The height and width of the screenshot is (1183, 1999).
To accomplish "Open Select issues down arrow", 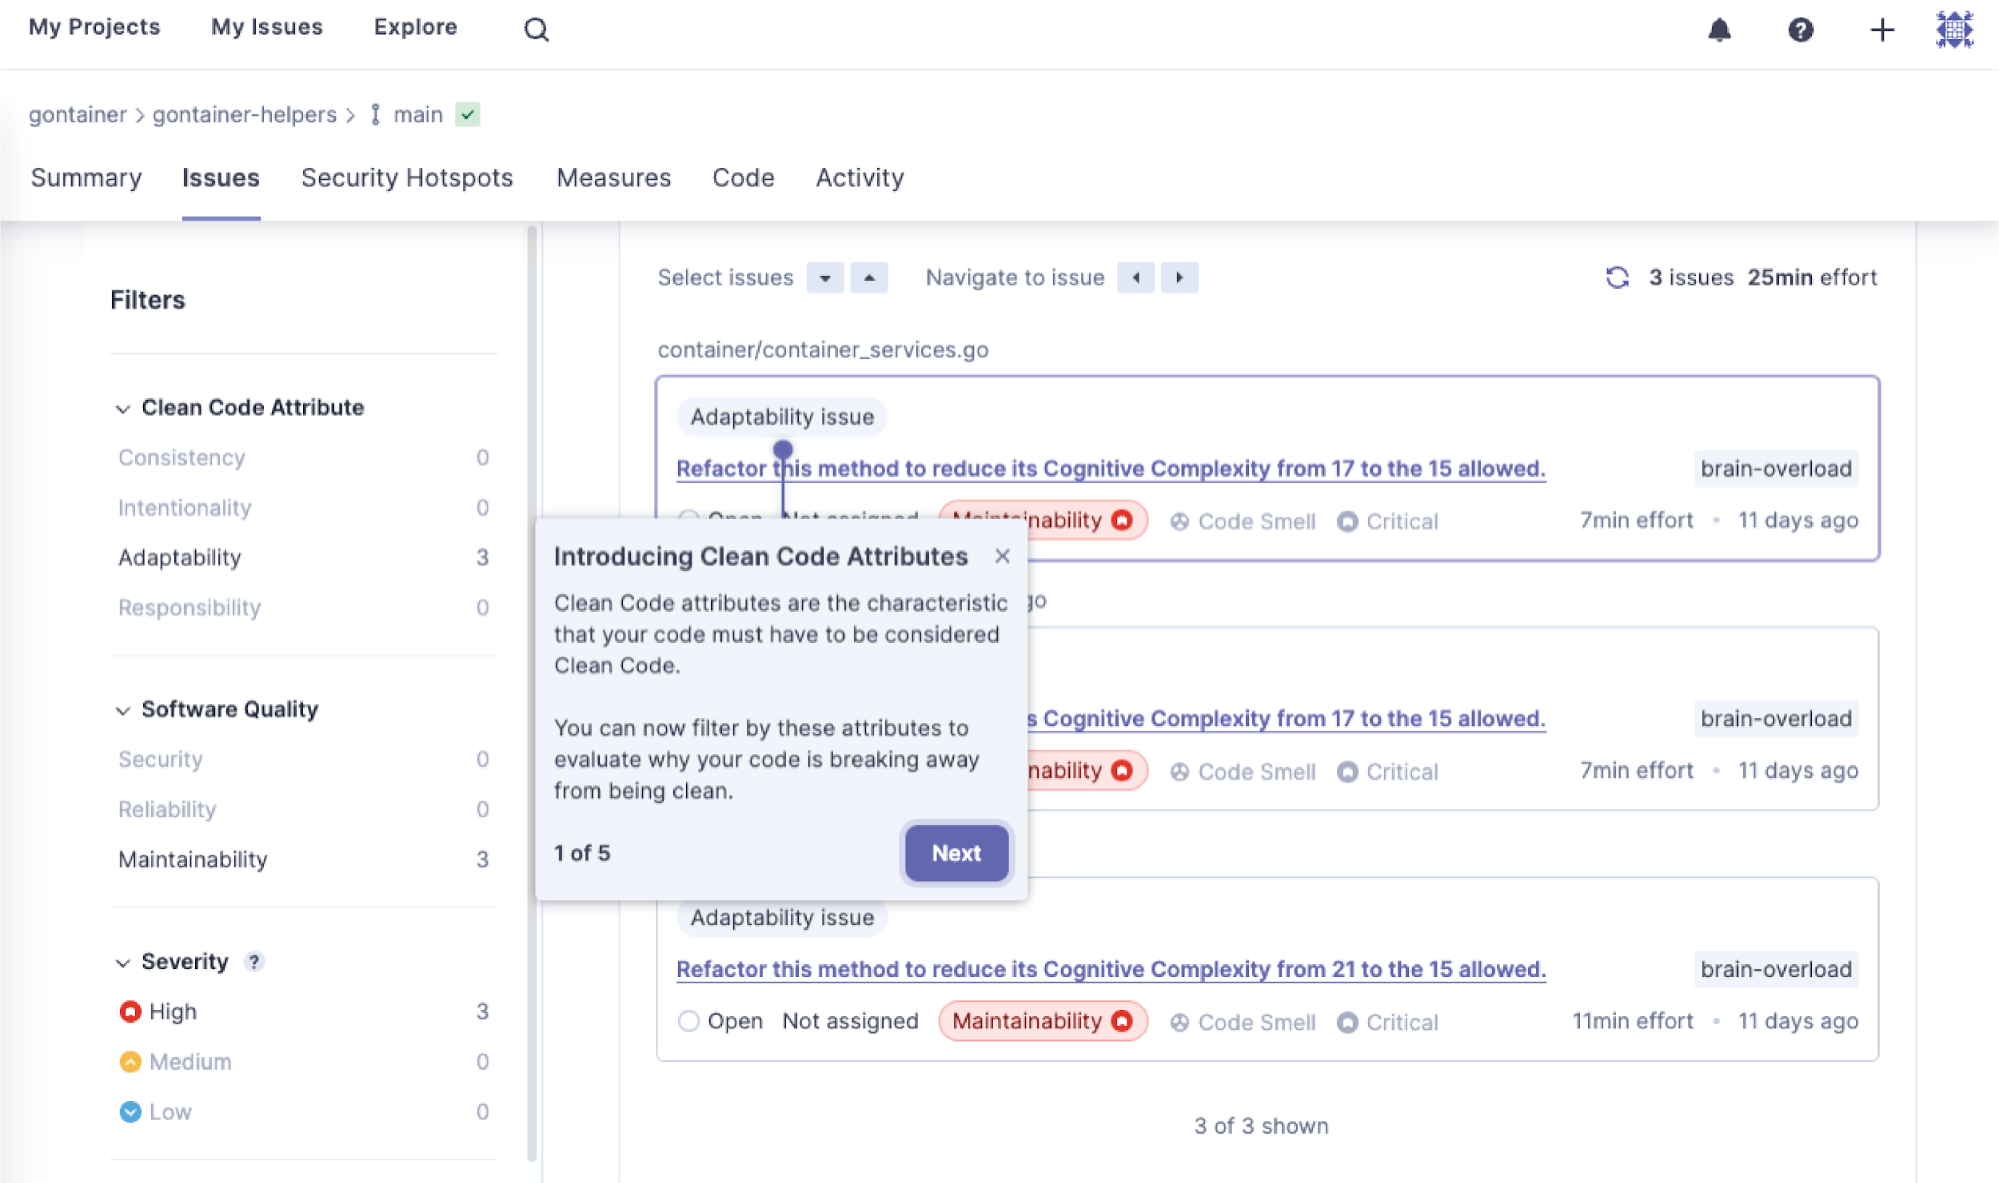I will pyautogui.click(x=825, y=277).
